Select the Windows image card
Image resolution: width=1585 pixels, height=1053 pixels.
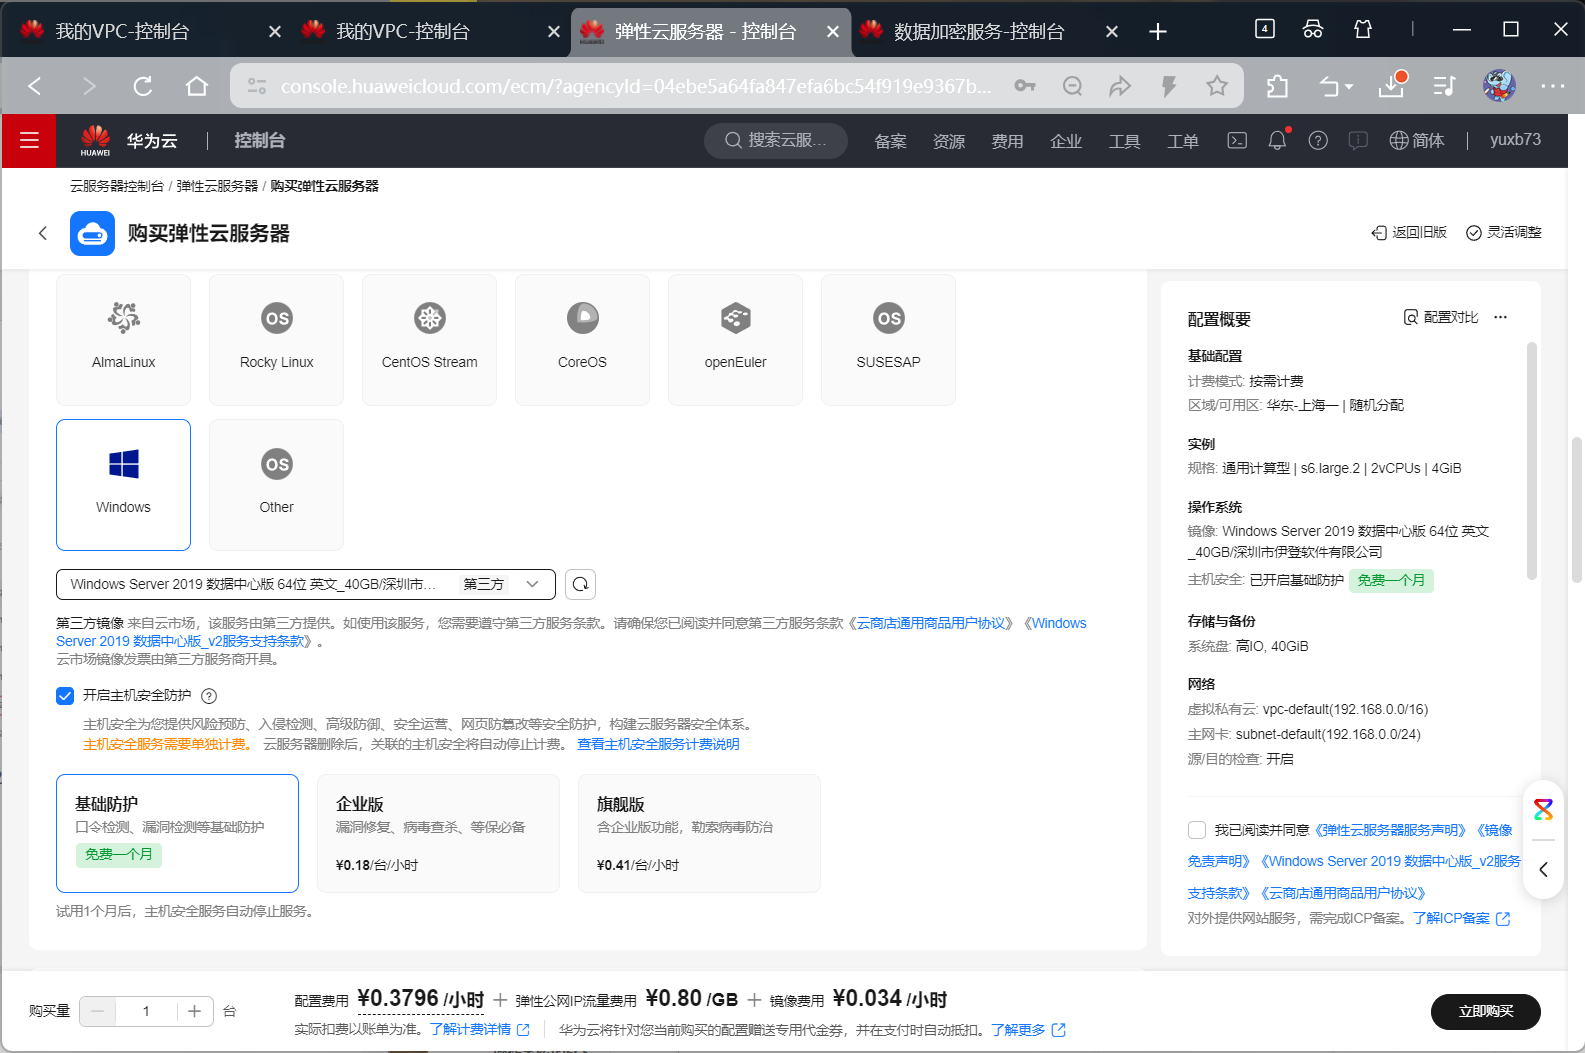coord(123,485)
